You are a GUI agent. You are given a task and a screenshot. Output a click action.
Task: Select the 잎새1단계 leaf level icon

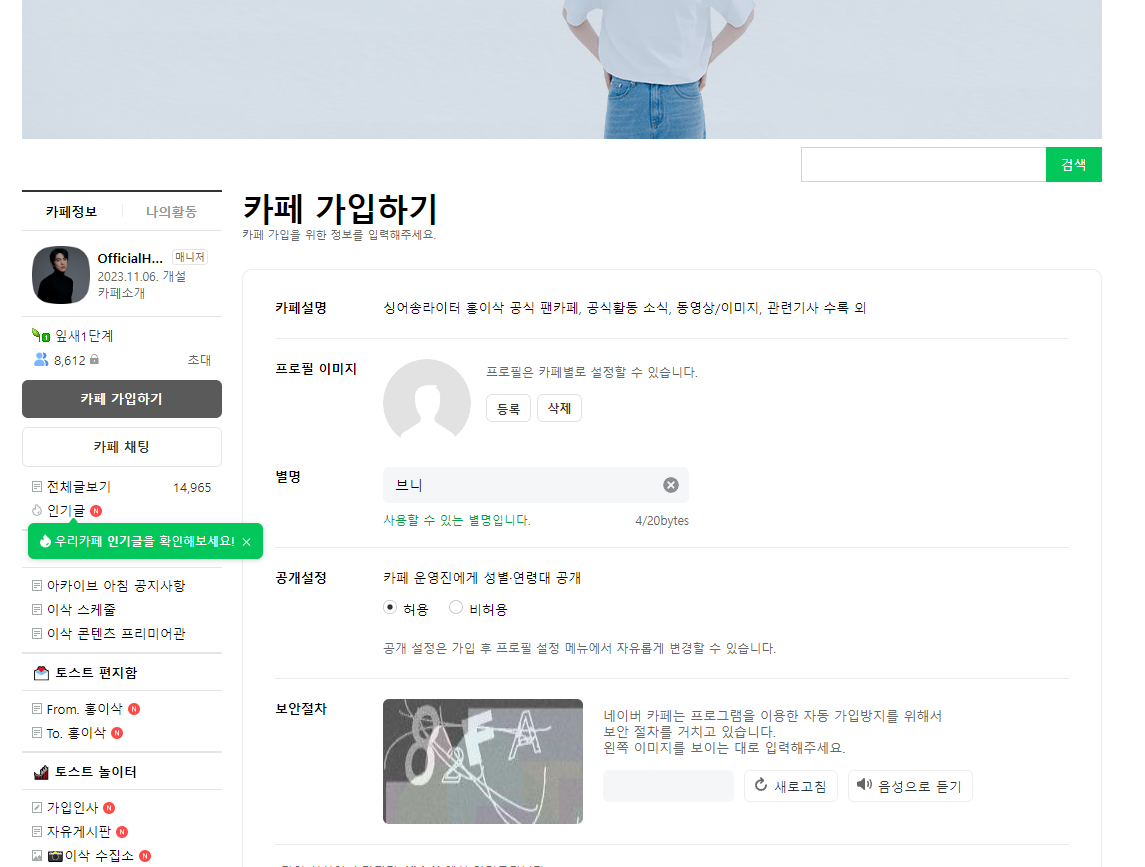[x=40, y=336]
